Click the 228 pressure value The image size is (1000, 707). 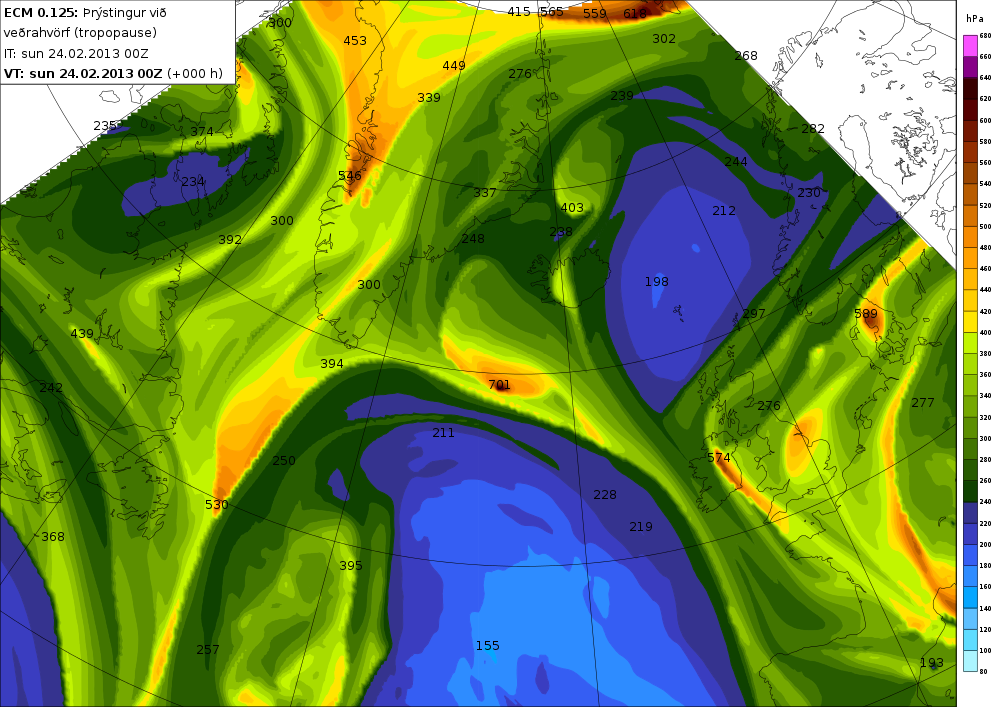pos(605,494)
